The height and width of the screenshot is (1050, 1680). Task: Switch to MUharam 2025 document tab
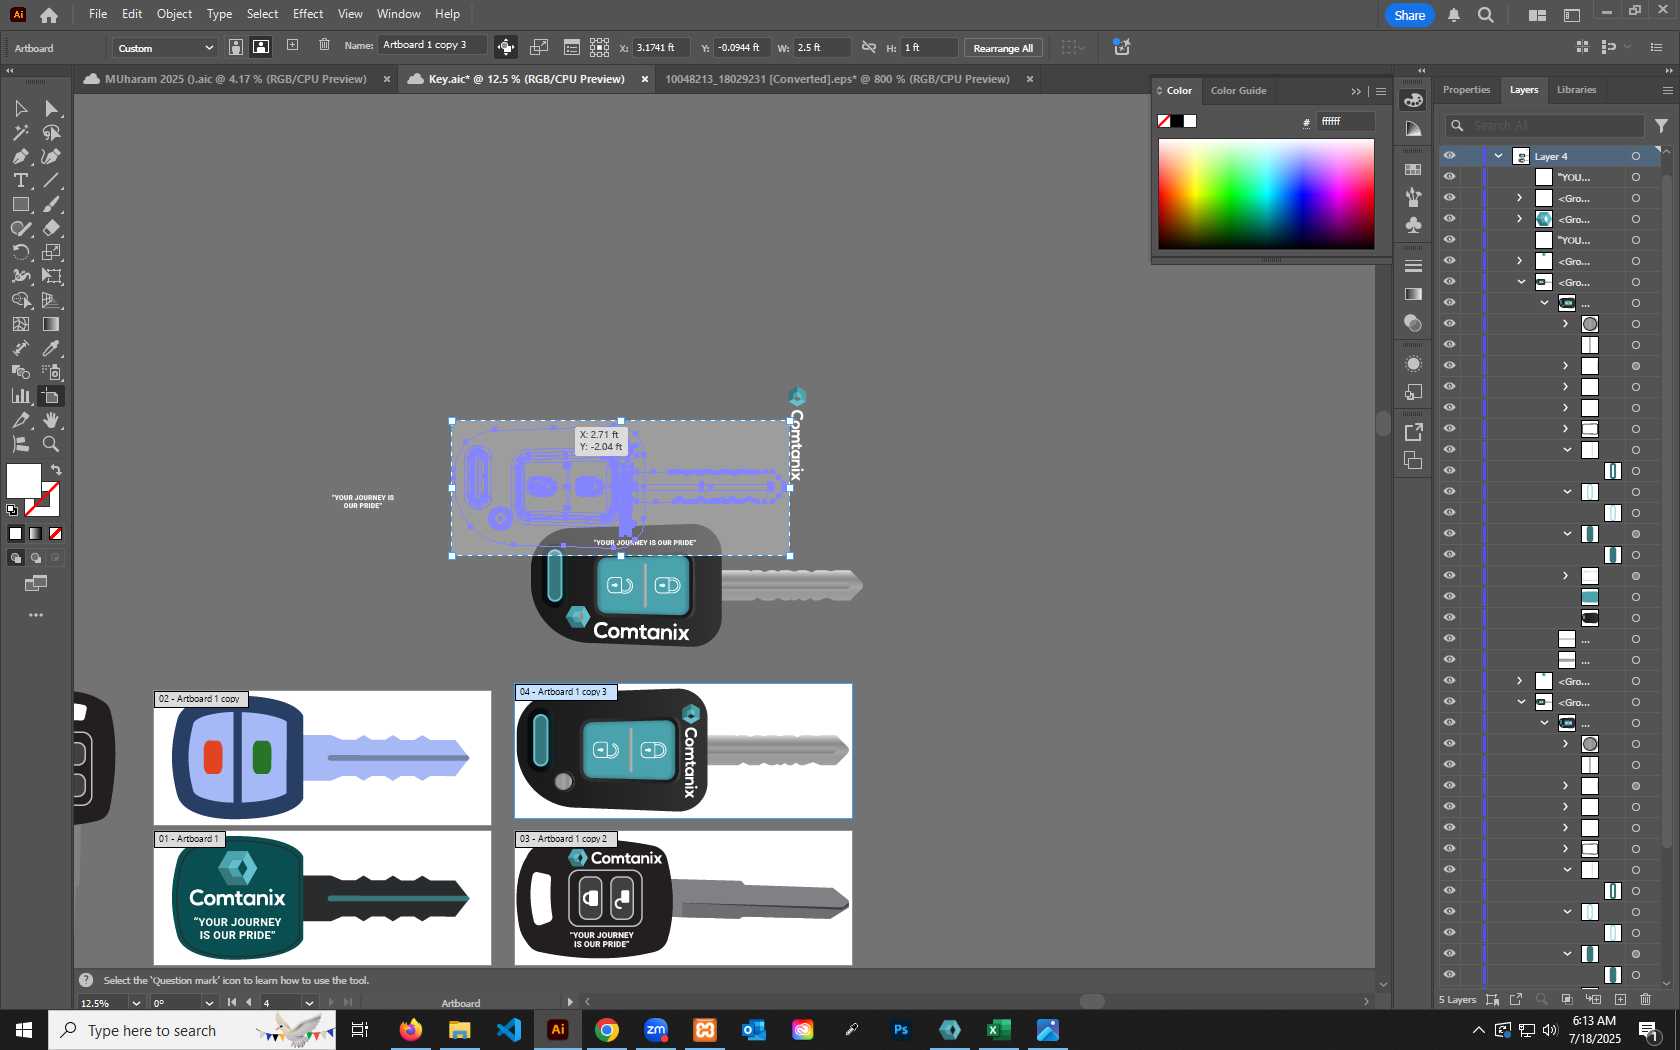(x=235, y=79)
